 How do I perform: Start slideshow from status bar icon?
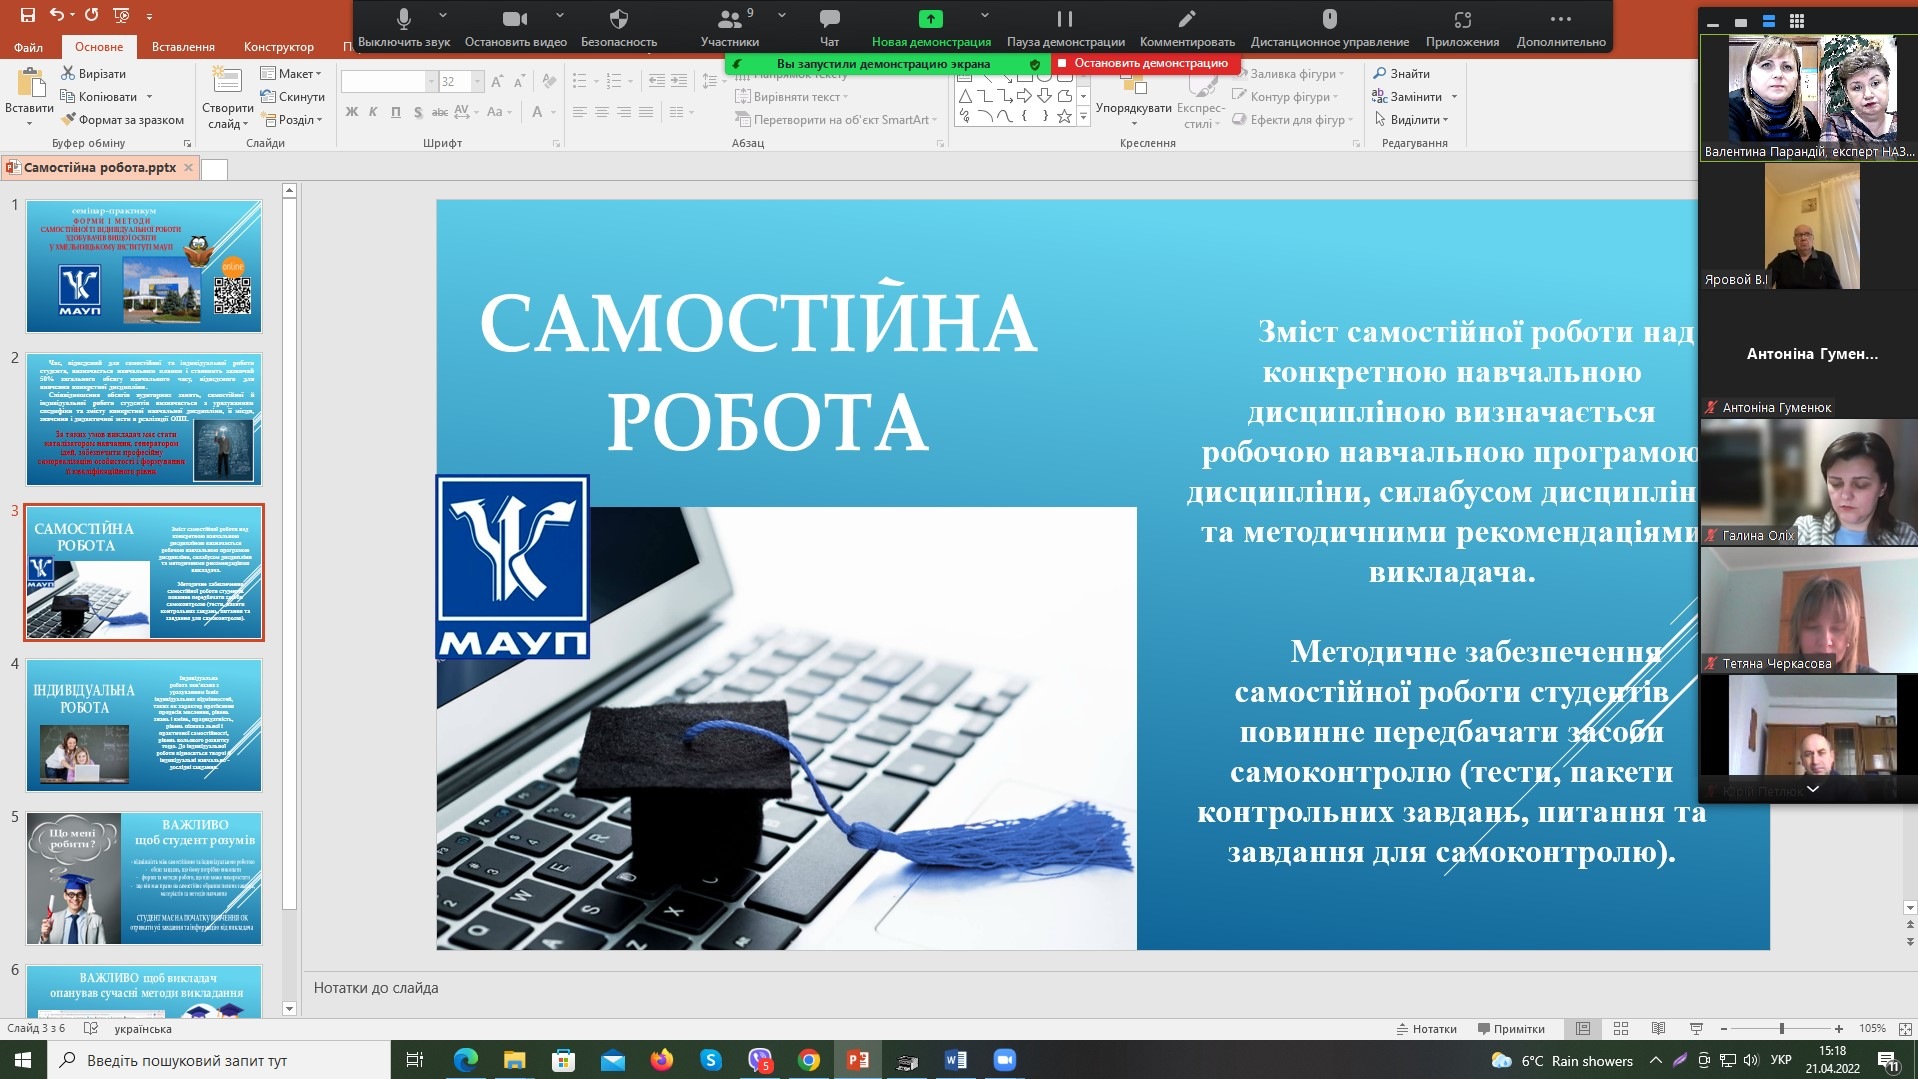click(1696, 1029)
